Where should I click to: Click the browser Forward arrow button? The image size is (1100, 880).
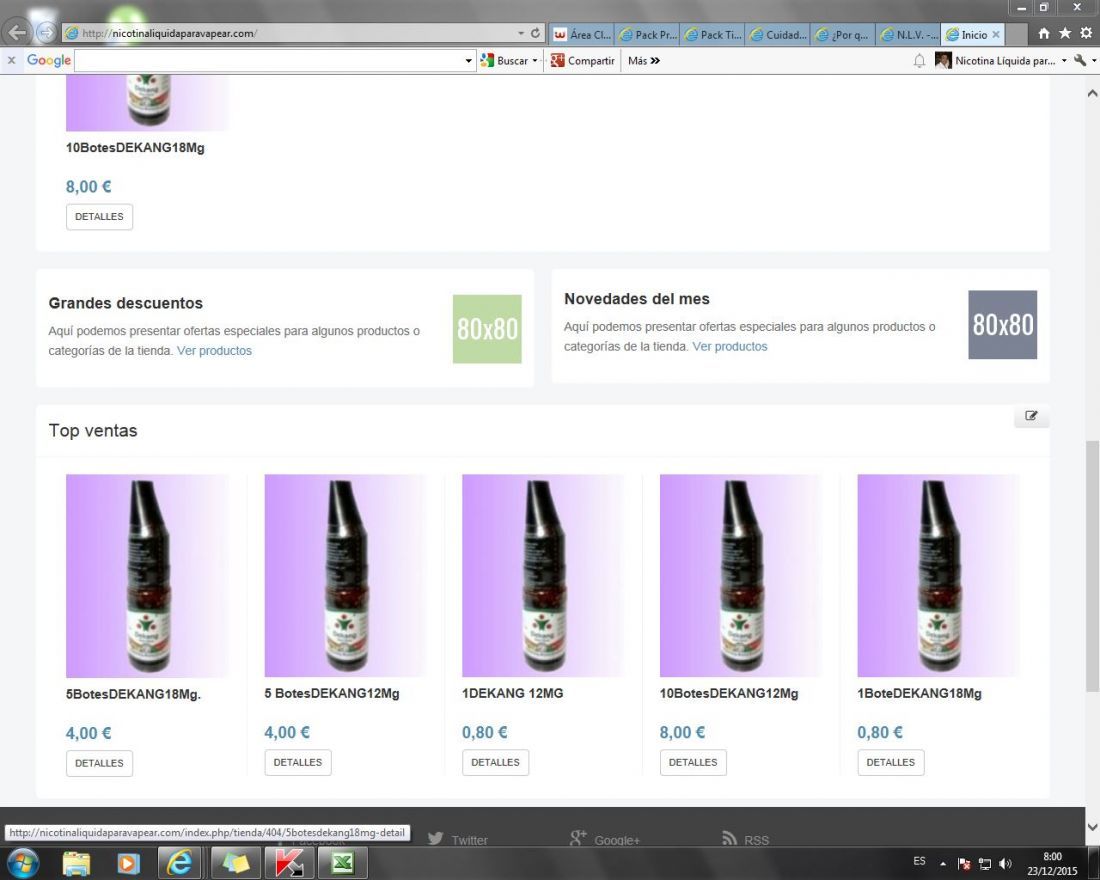pyautogui.click(x=46, y=32)
